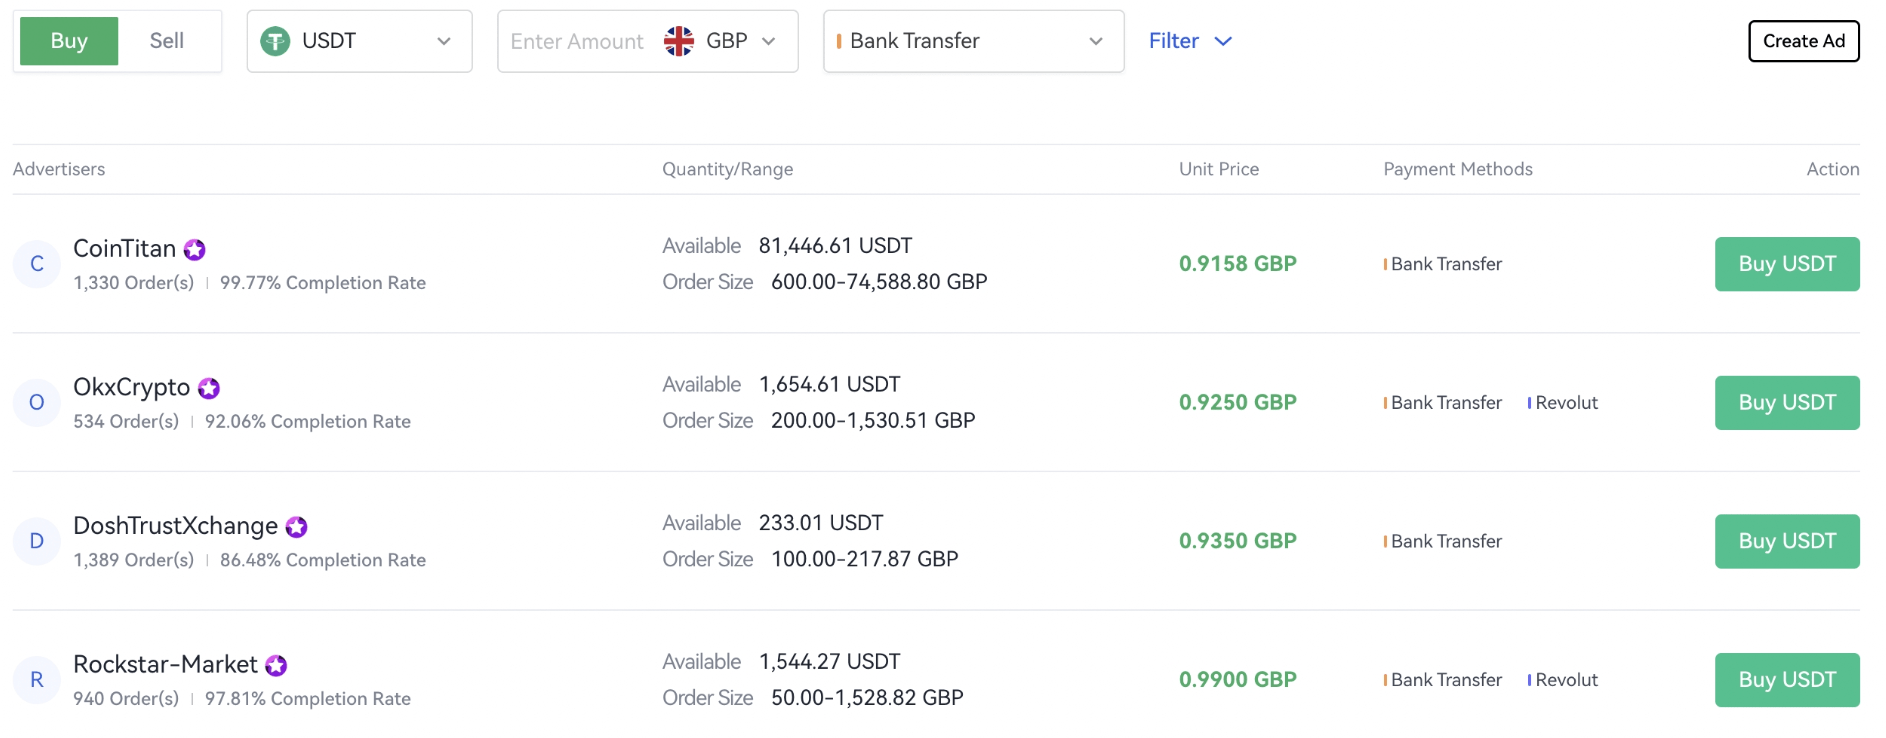Open CoinTitan's avatar icon

(x=37, y=264)
